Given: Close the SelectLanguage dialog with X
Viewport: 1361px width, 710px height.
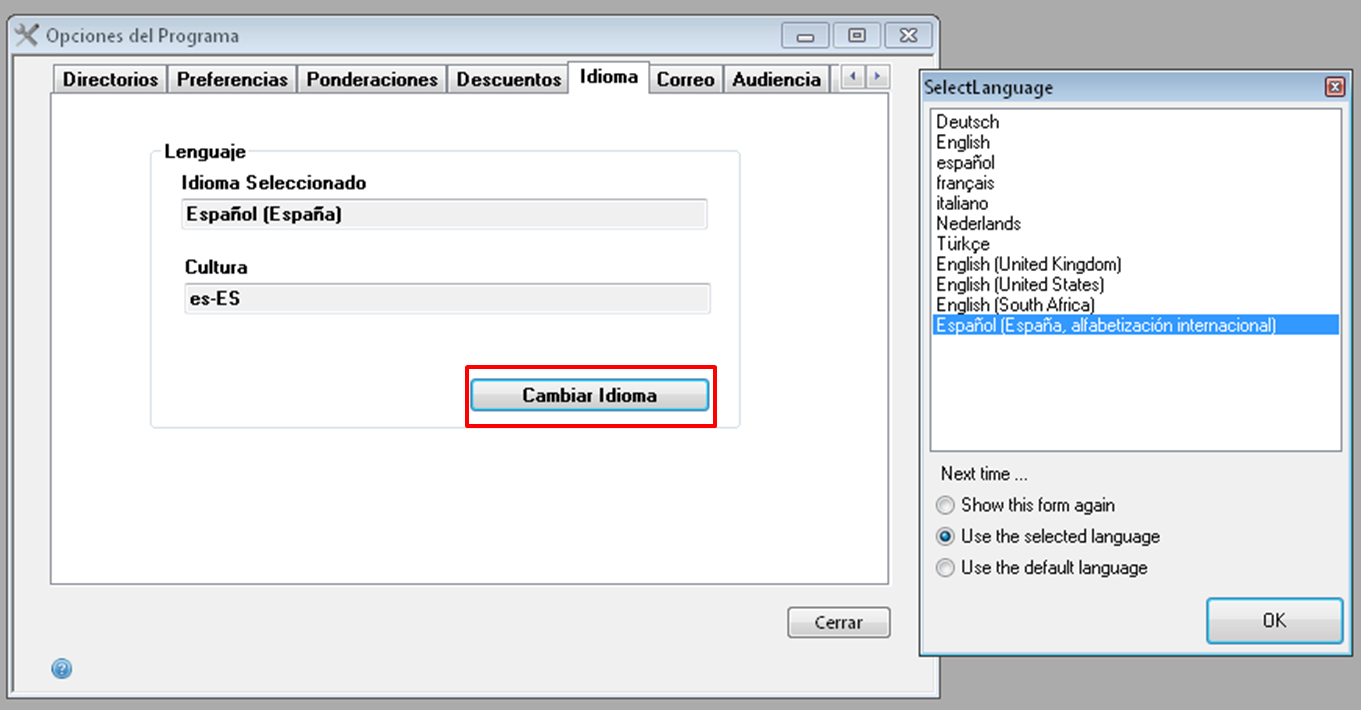Looking at the screenshot, I should tap(1334, 87).
